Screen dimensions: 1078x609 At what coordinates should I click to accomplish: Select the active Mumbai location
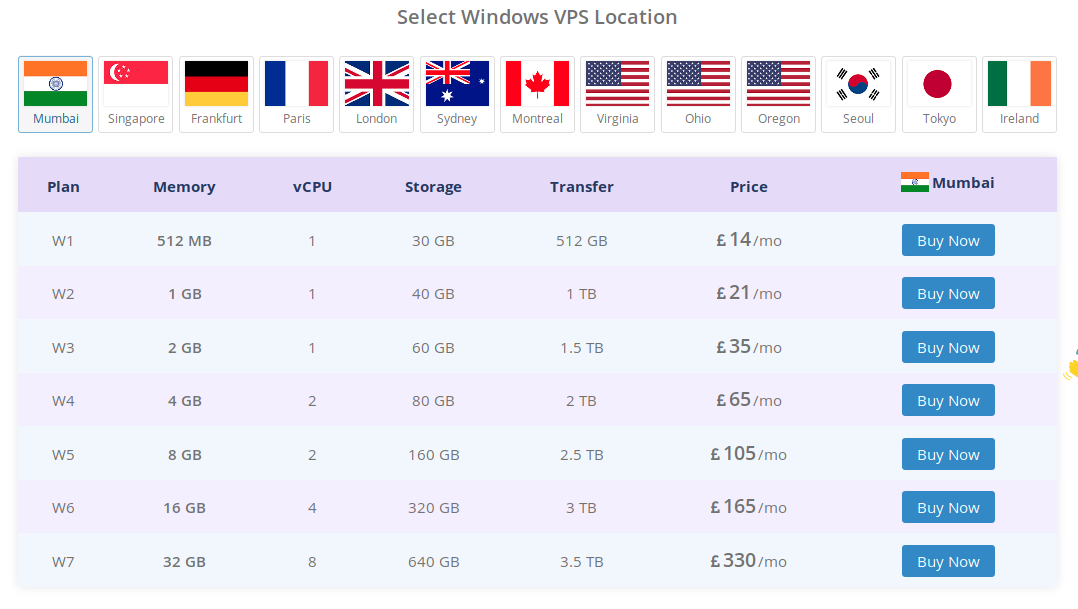pyautogui.click(x=56, y=94)
